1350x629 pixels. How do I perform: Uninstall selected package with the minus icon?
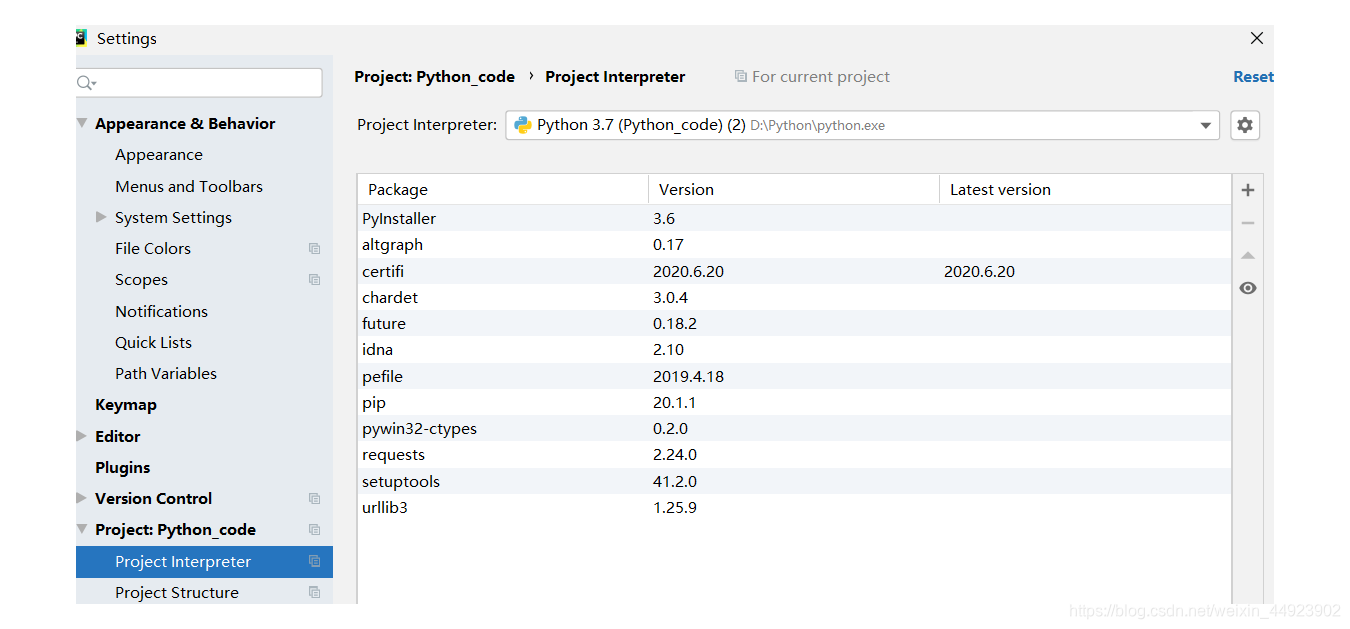pos(1247,222)
